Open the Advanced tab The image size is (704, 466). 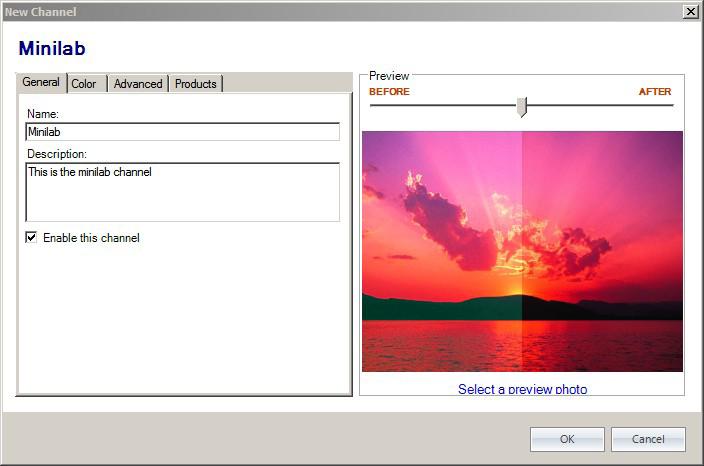coord(138,84)
